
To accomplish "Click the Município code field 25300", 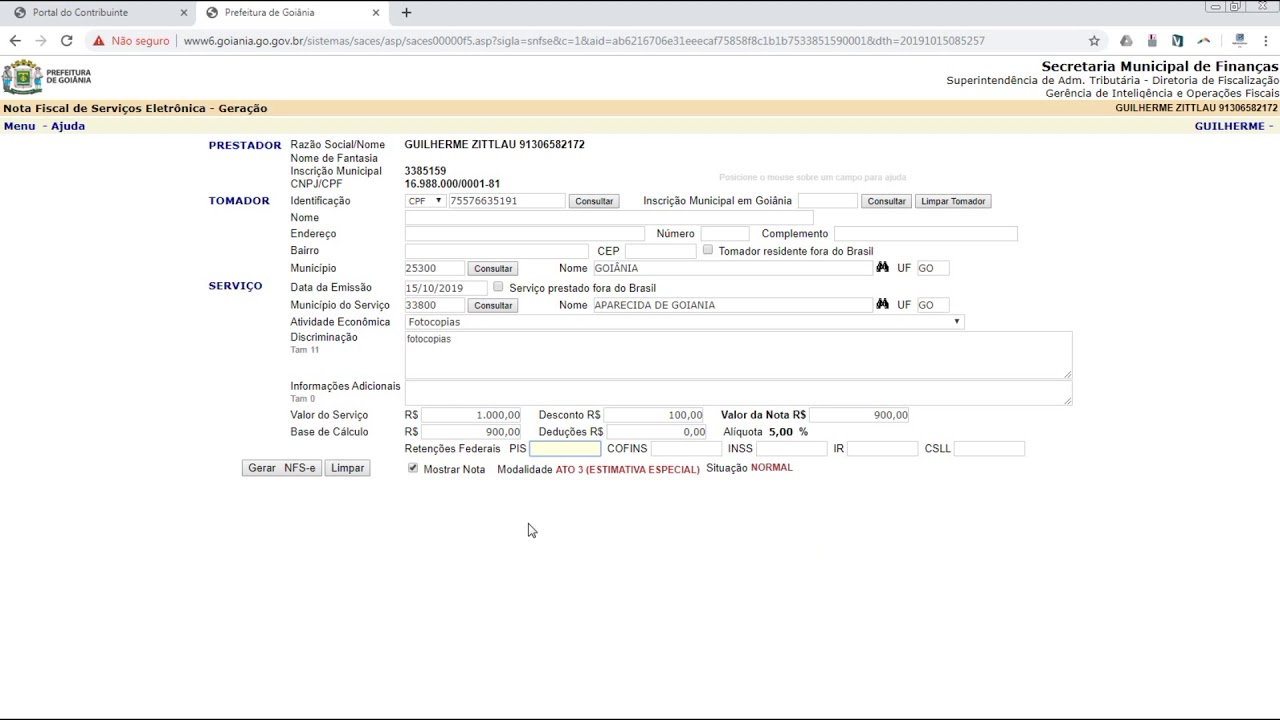I will (434, 268).
